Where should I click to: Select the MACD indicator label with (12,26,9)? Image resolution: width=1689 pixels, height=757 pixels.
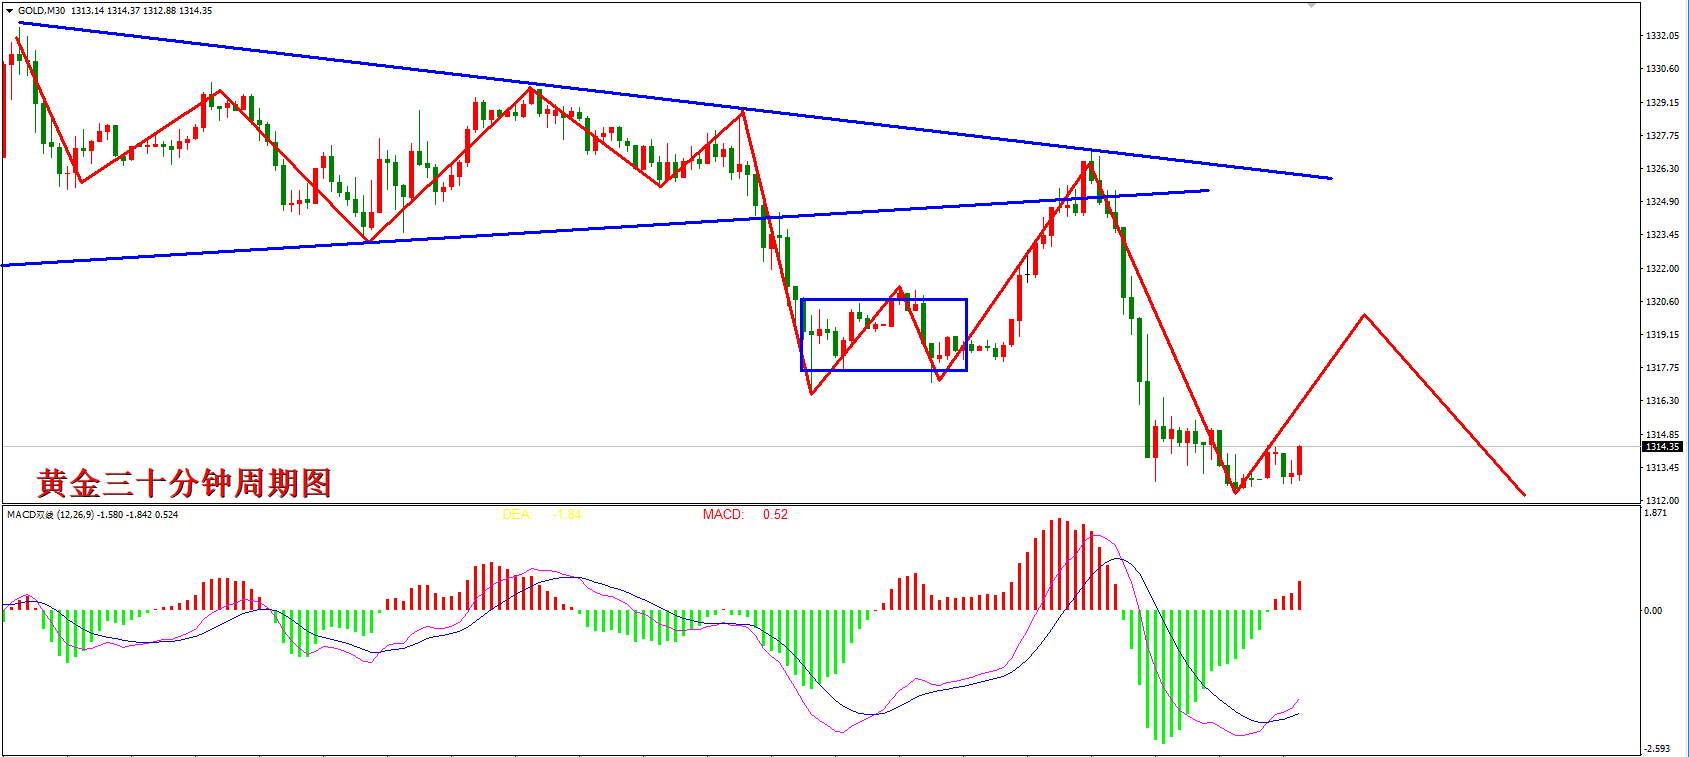pos(93,515)
